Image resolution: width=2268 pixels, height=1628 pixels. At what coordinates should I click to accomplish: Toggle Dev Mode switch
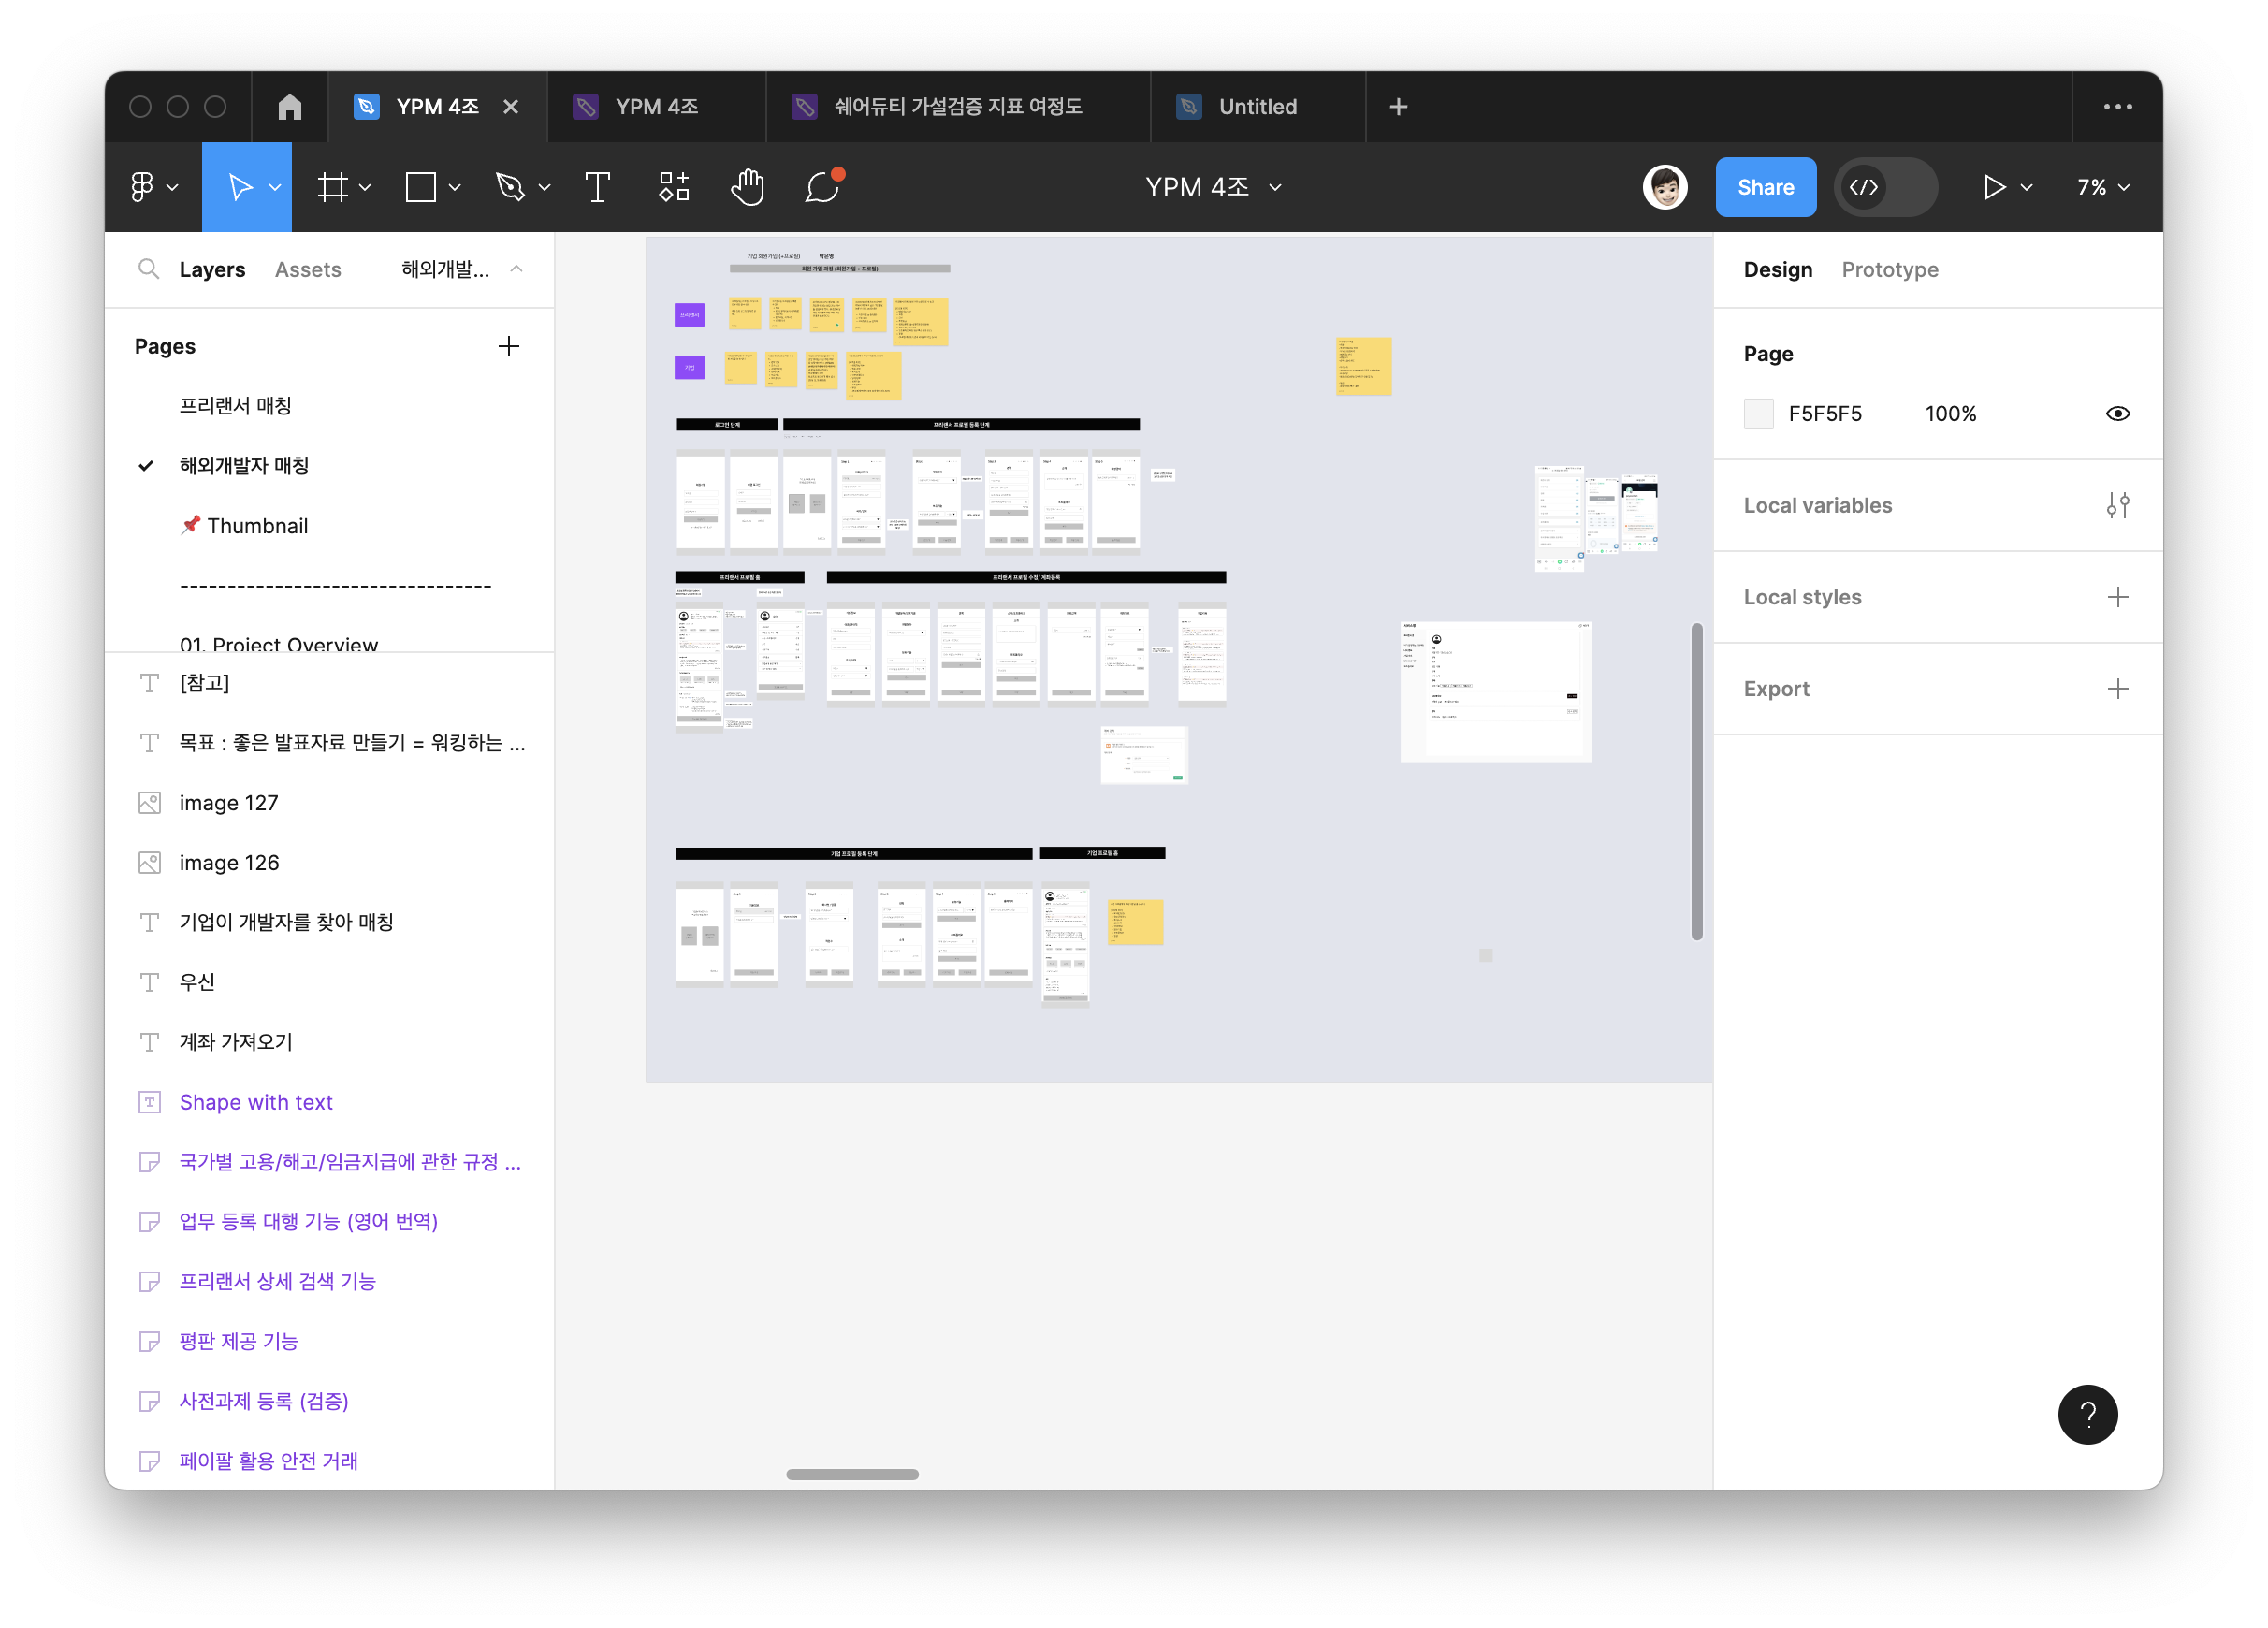[1885, 187]
